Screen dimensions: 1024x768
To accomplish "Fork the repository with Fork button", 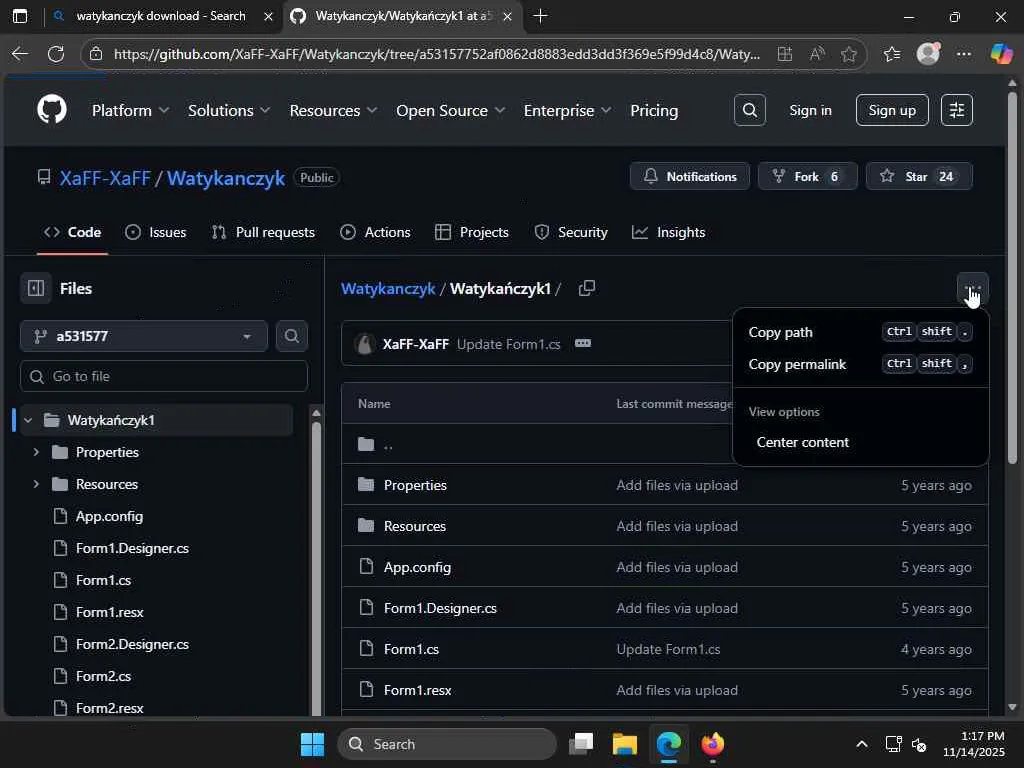I will [808, 176].
